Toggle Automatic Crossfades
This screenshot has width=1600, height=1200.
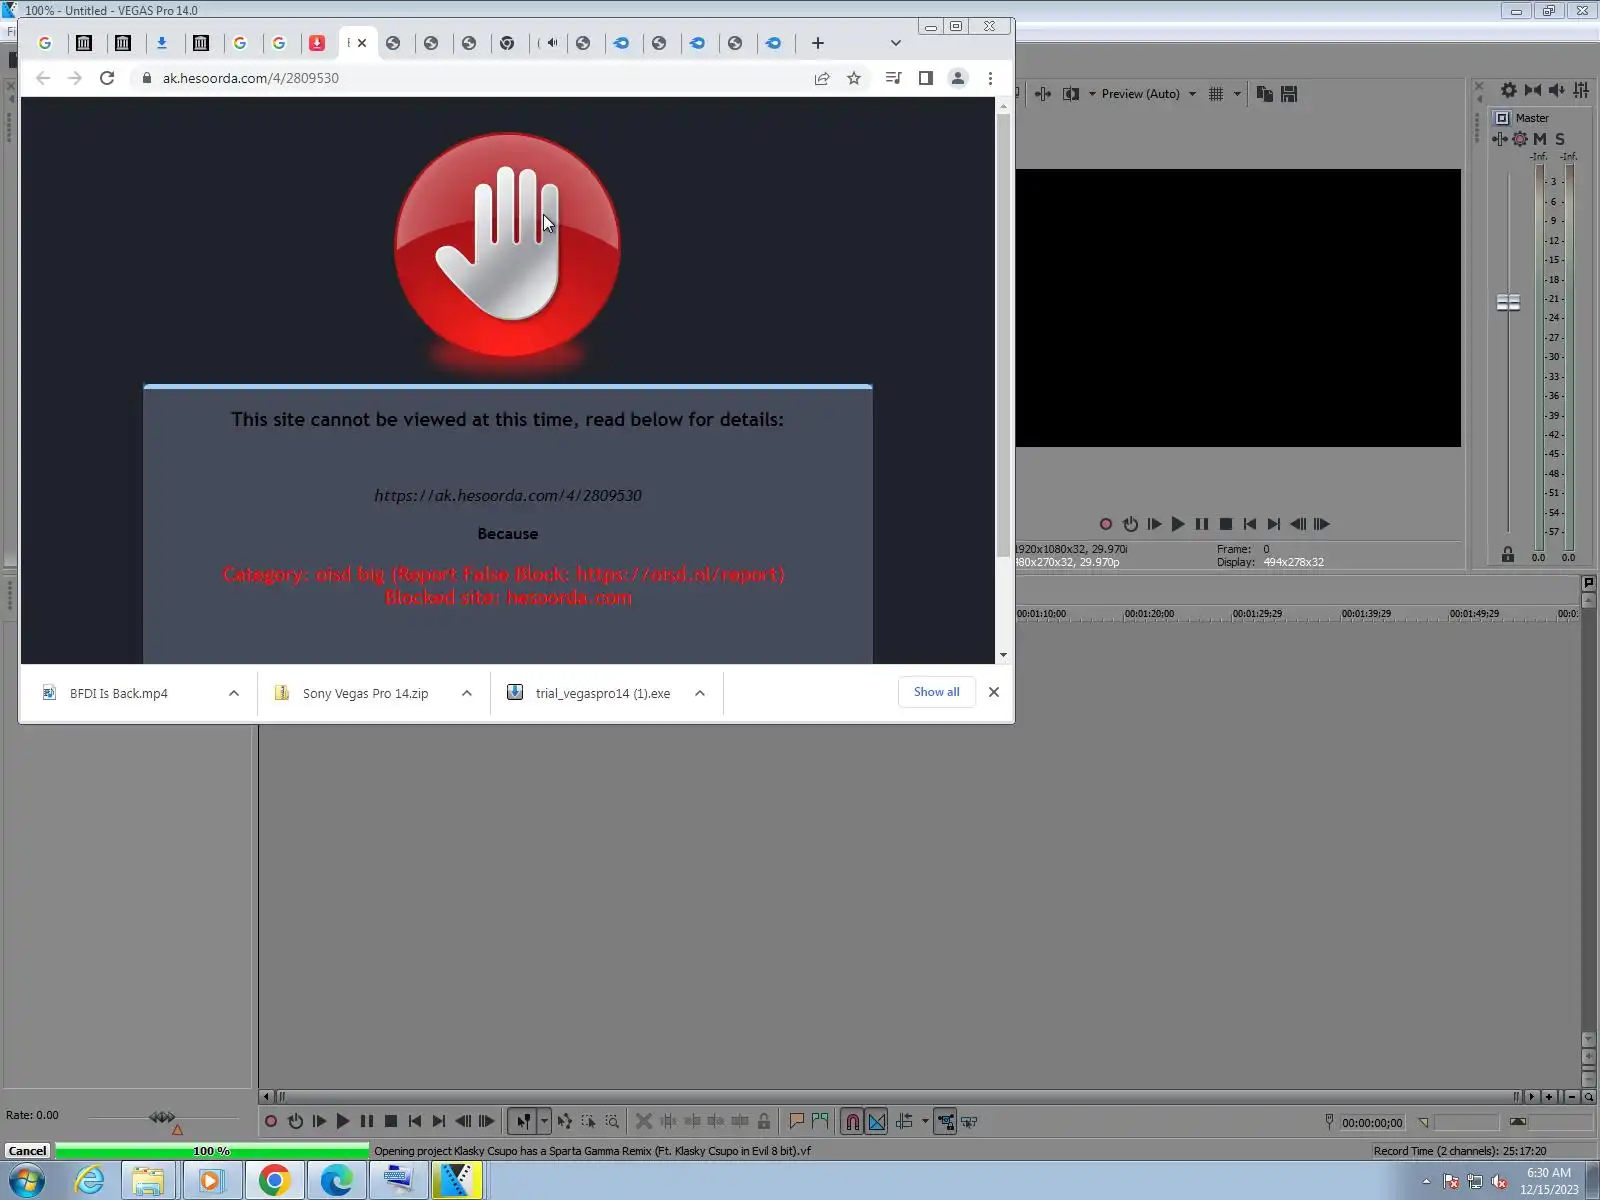877,1122
